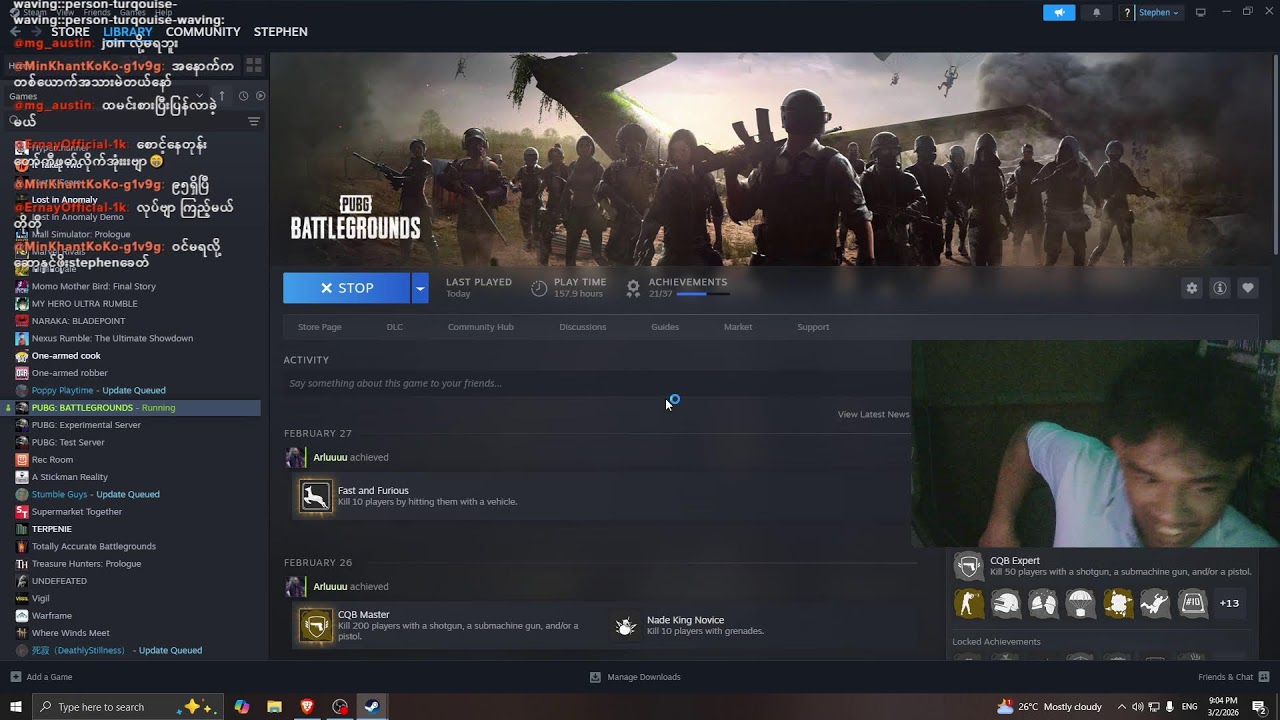Open the DLC tab
The height and width of the screenshot is (720, 1280).
click(x=395, y=327)
